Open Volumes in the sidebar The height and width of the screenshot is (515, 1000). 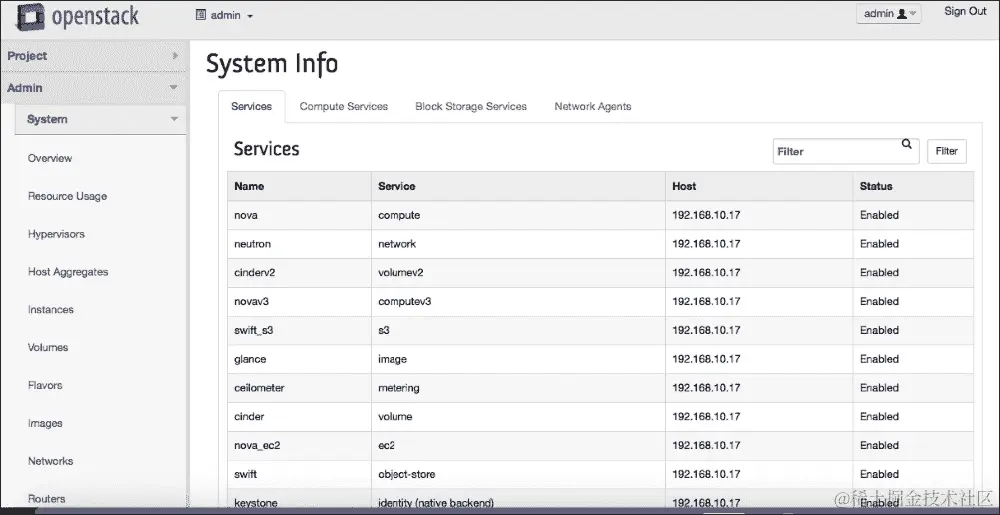(x=48, y=347)
